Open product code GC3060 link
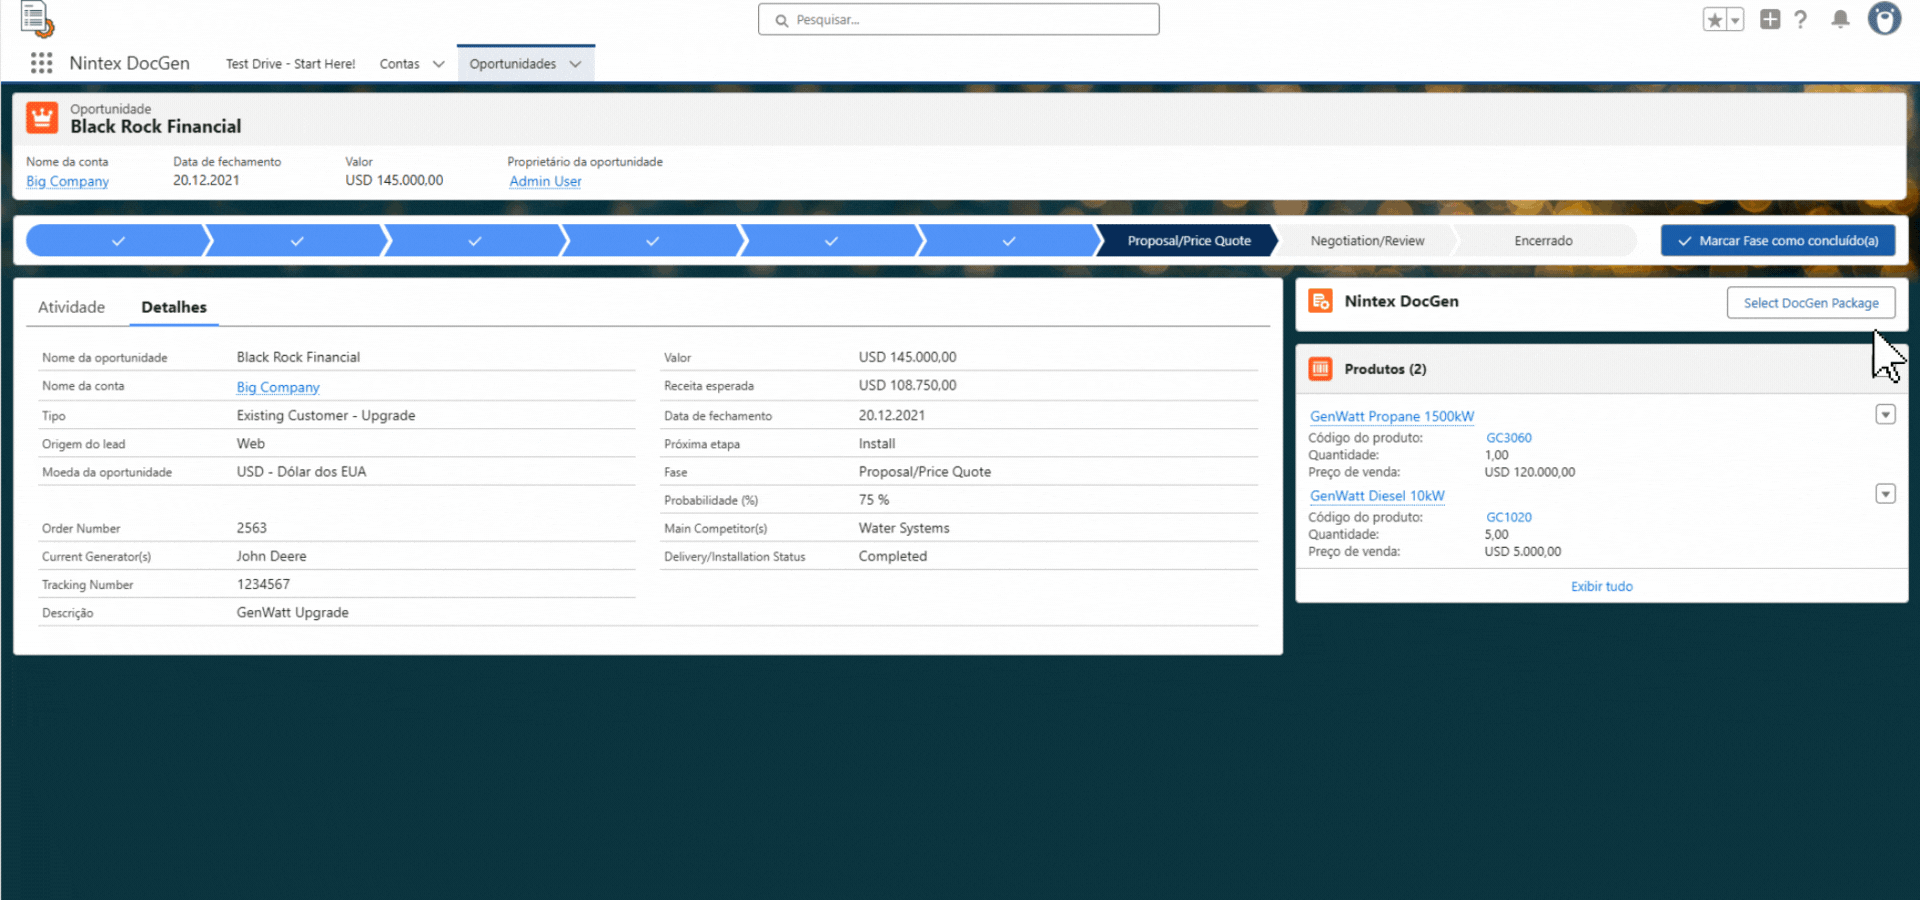The height and width of the screenshot is (900, 1920). [1508, 438]
